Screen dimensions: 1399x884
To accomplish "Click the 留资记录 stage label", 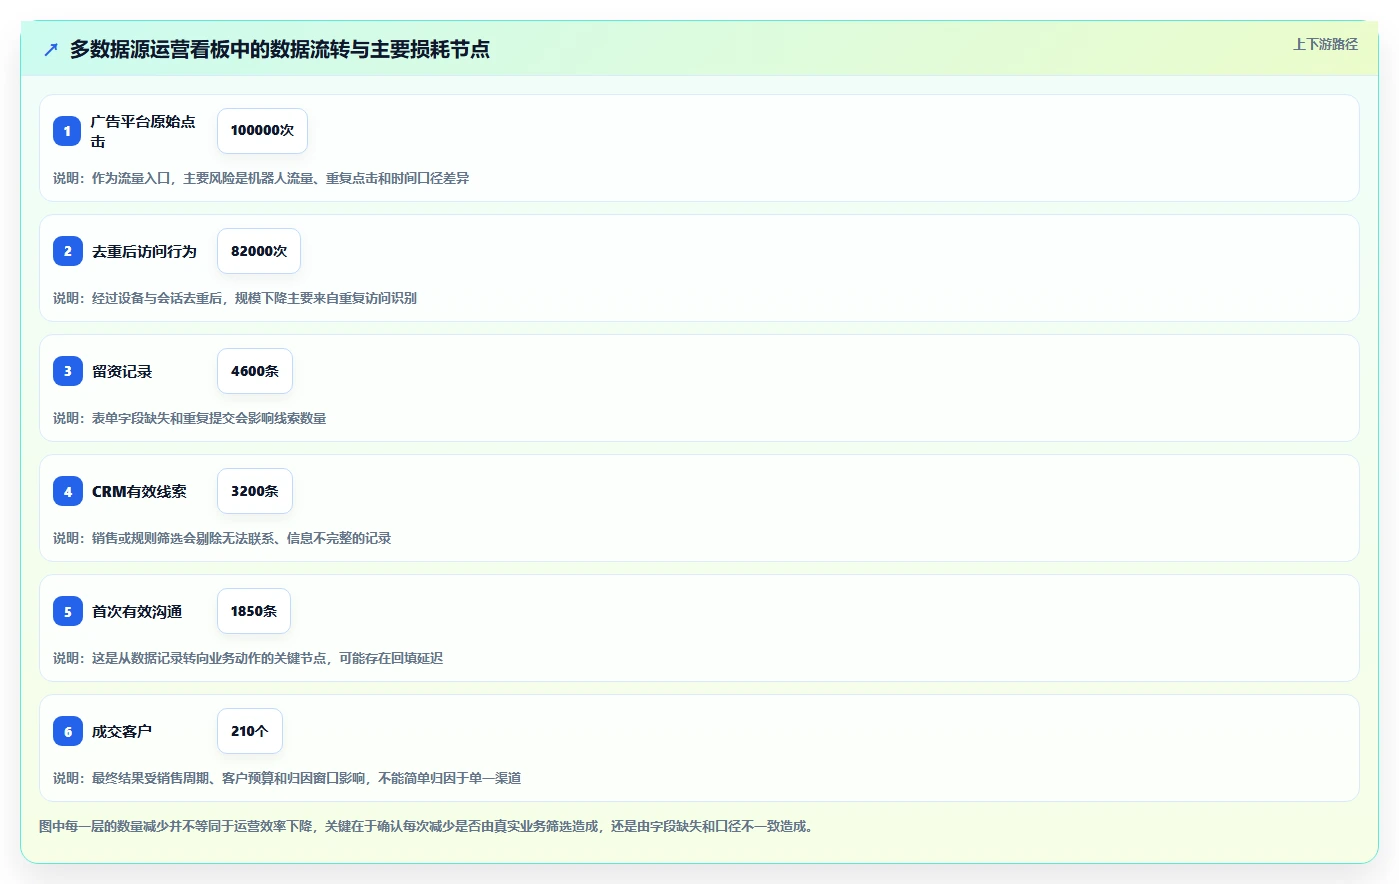I will [x=122, y=371].
